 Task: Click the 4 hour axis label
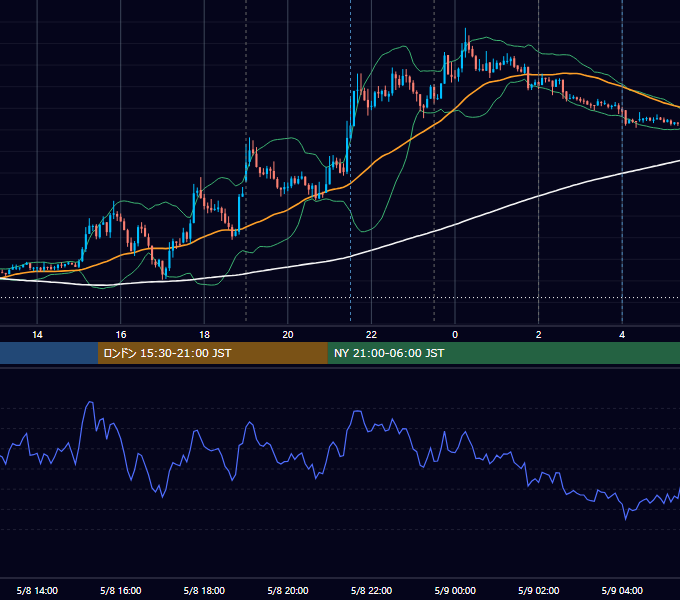point(622,335)
